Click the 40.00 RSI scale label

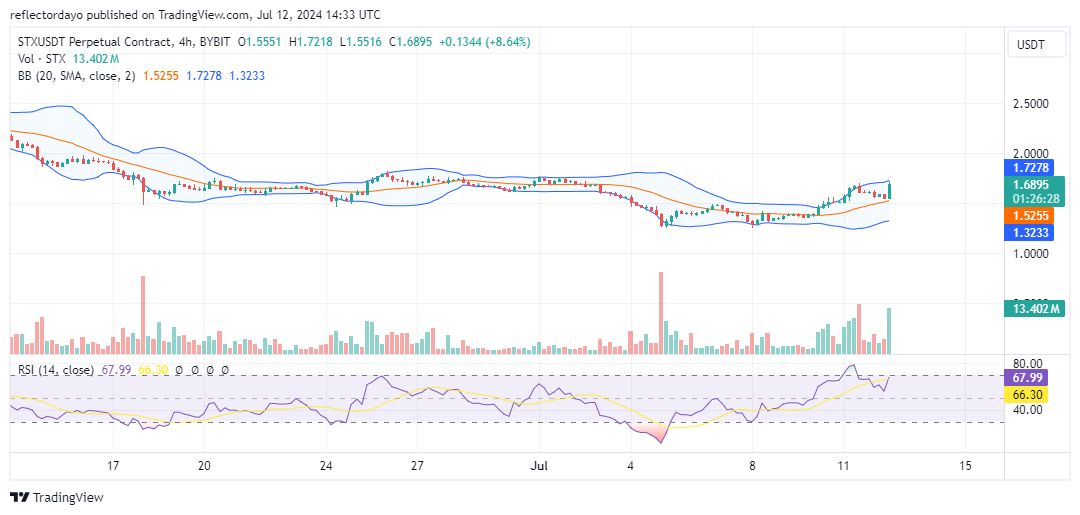point(1026,410)
